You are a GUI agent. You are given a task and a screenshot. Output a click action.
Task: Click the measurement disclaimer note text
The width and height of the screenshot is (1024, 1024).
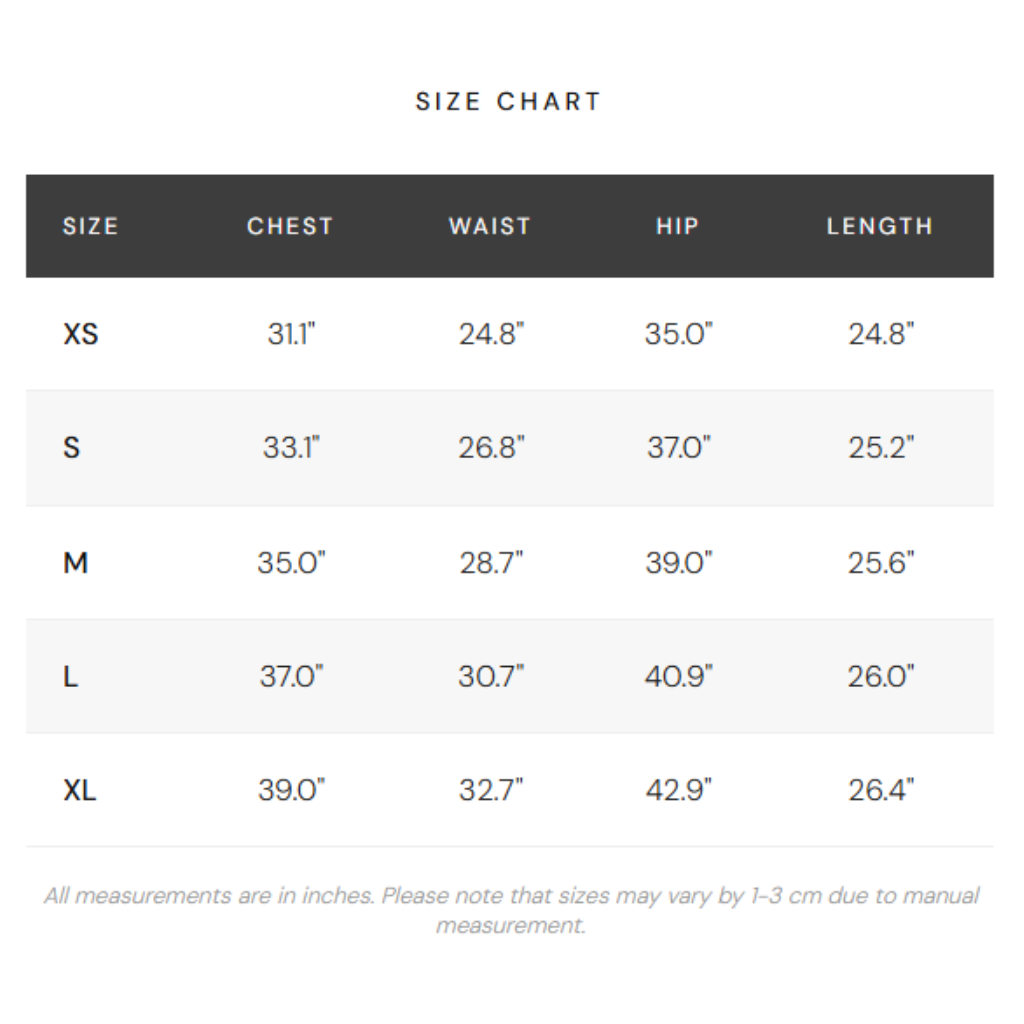(x=511, y=910)
